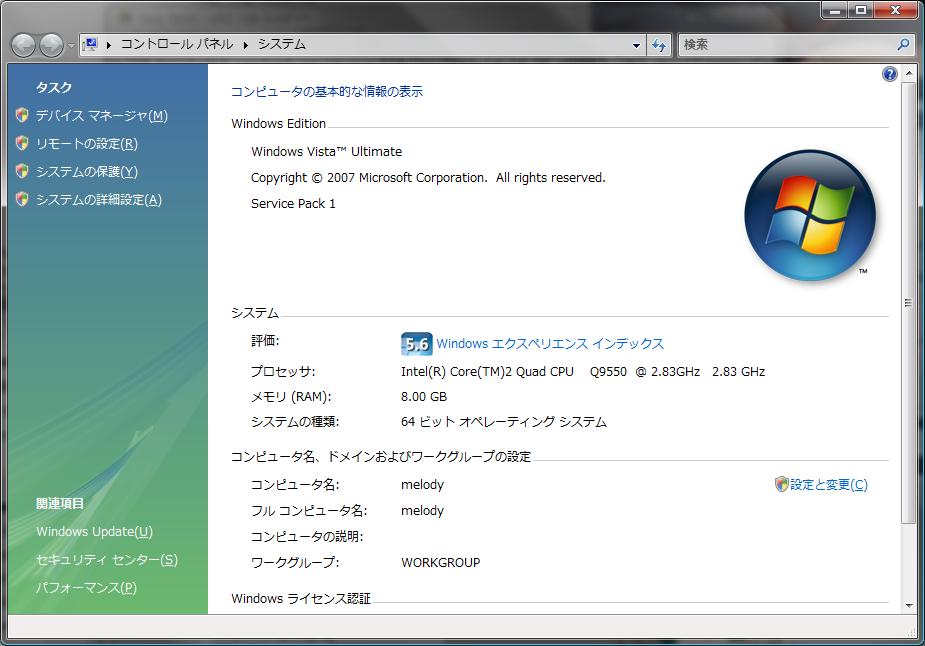This screenshot has height=646, width=925.
Task: Click the Service Pack 1 text
Action: [x=293, y=204]
